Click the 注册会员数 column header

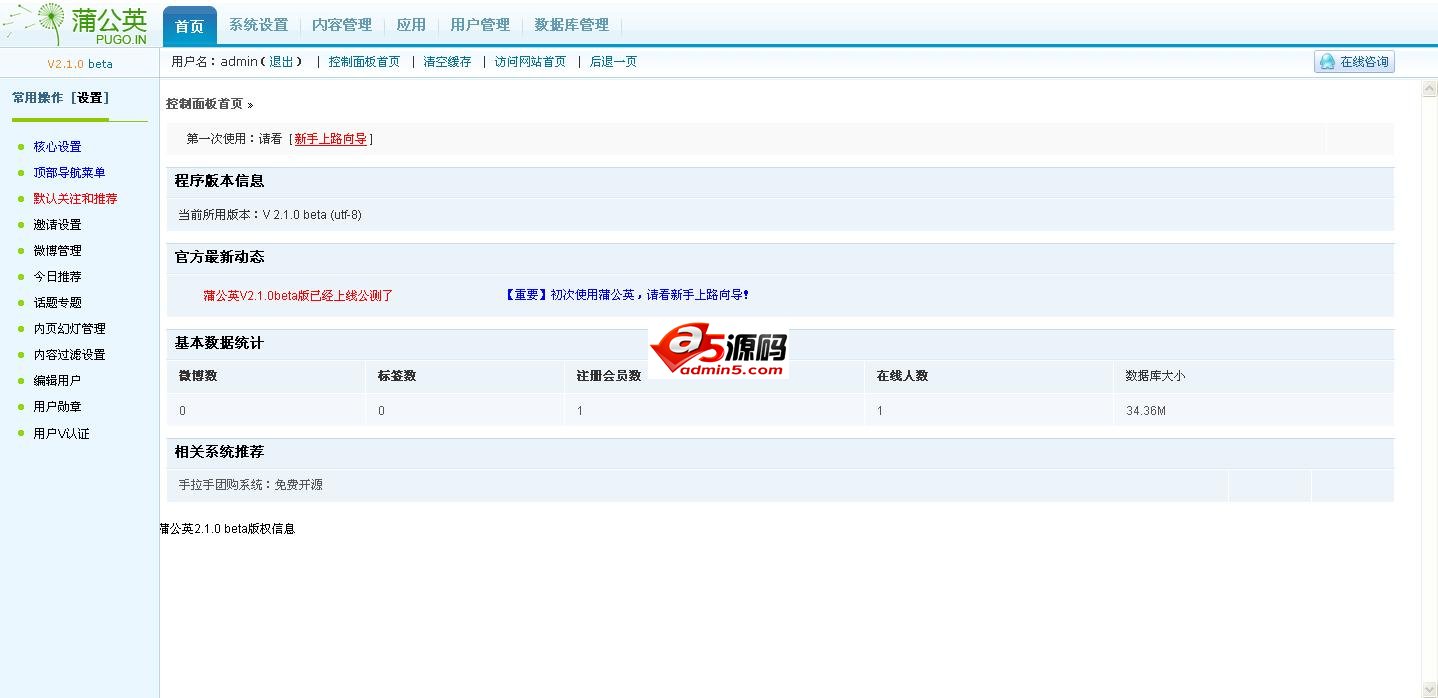pyautogui.click(x=609, y=376)
